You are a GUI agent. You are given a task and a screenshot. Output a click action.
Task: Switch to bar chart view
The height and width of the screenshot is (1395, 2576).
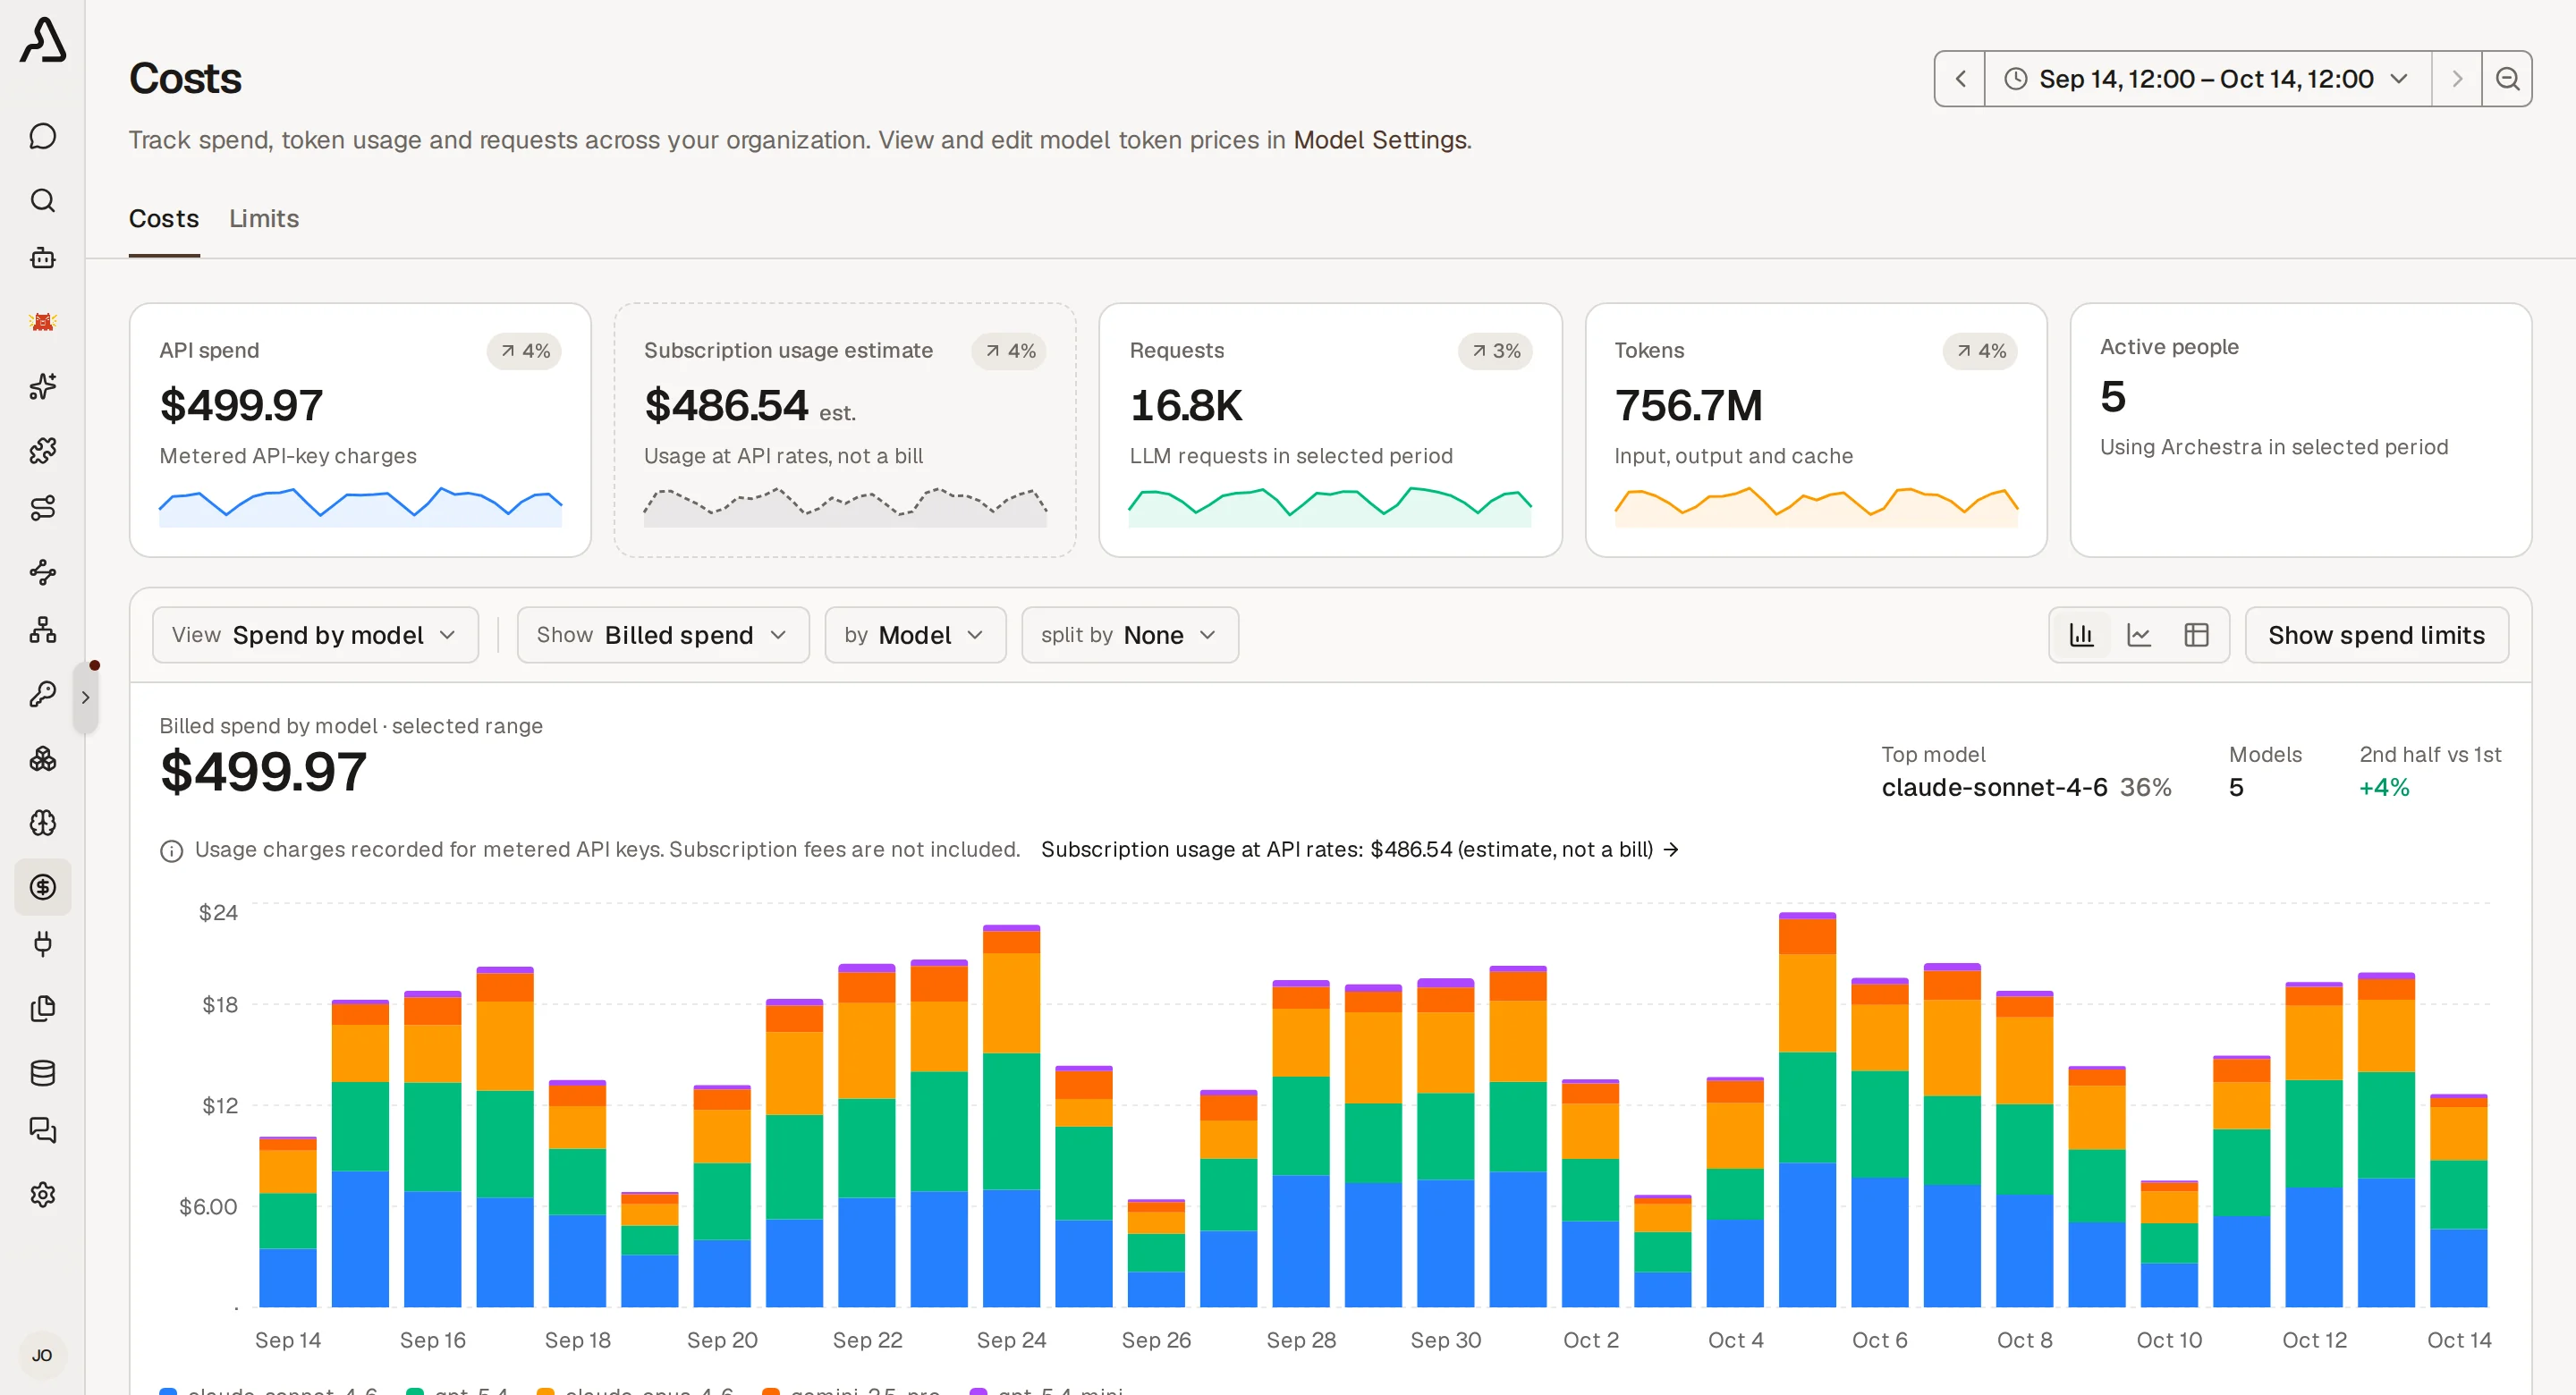pos(2081,635)
